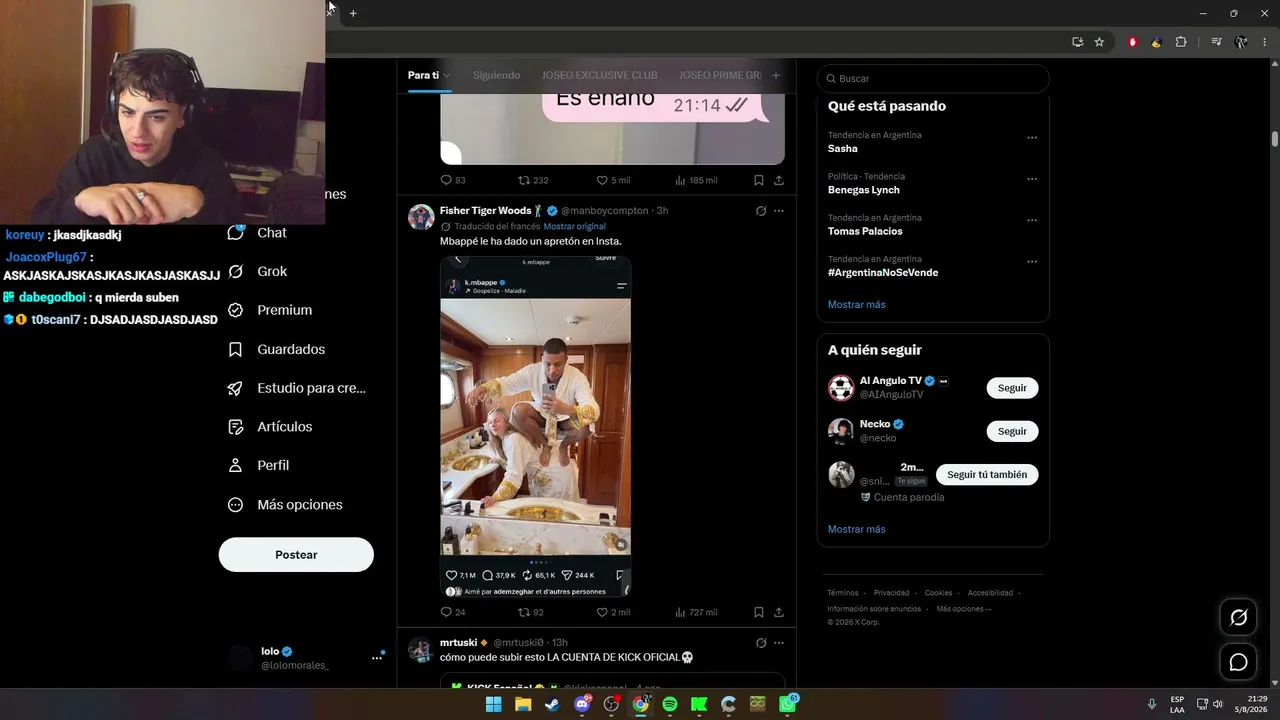Share the tweet with 727 mil views
Viewport: 1280px width, 720px height.
(779, 612)
